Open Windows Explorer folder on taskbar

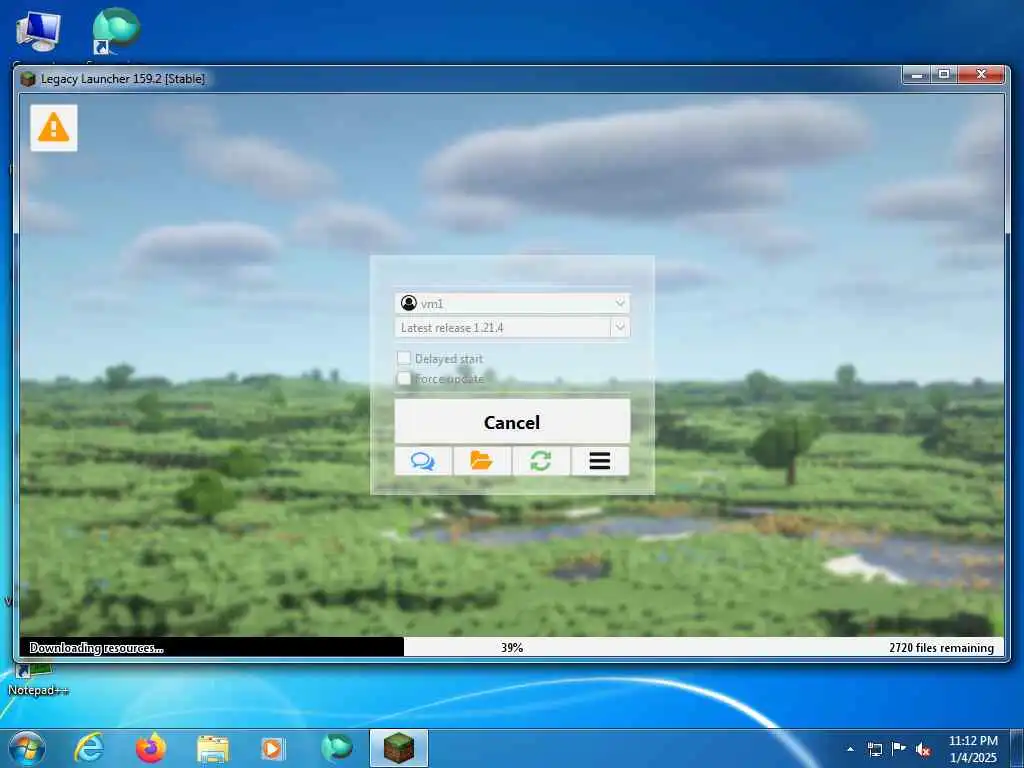[213, 749]
